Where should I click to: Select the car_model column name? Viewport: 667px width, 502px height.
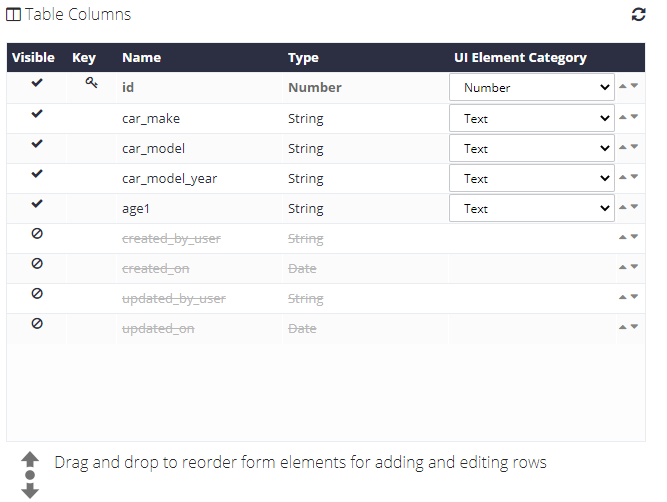(153, 148)
